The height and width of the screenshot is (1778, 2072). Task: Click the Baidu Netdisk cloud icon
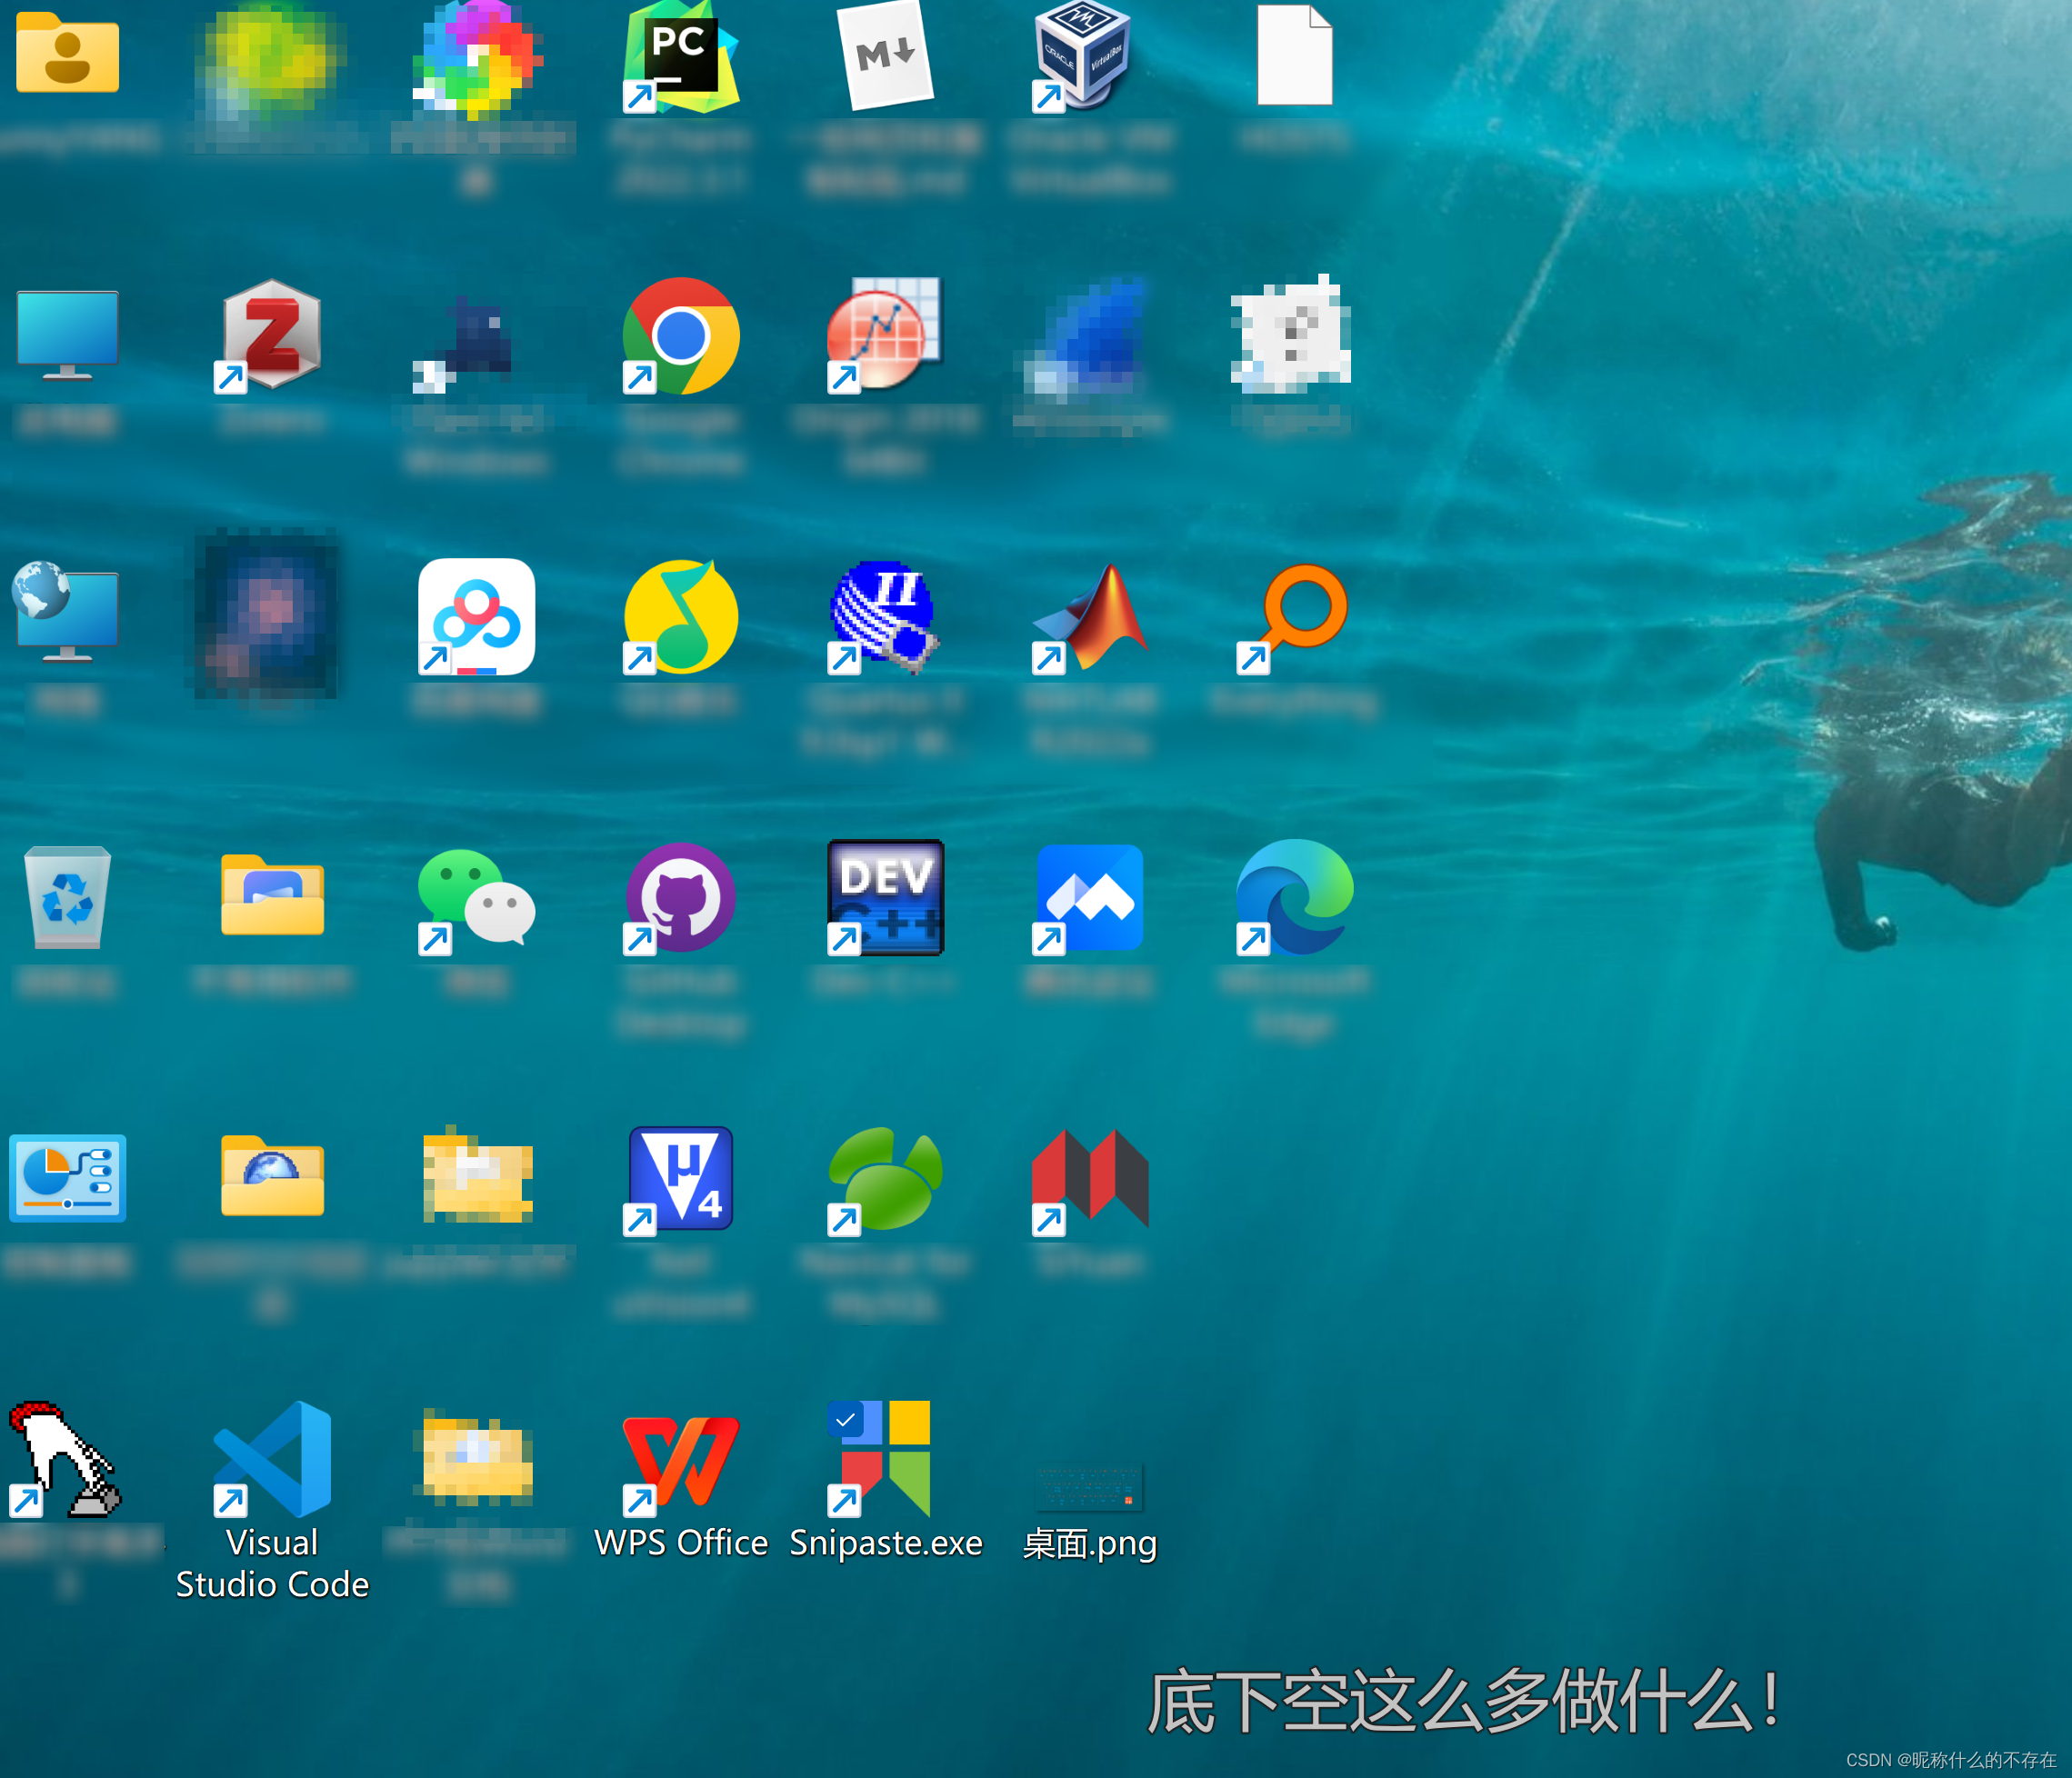point(477,617)
